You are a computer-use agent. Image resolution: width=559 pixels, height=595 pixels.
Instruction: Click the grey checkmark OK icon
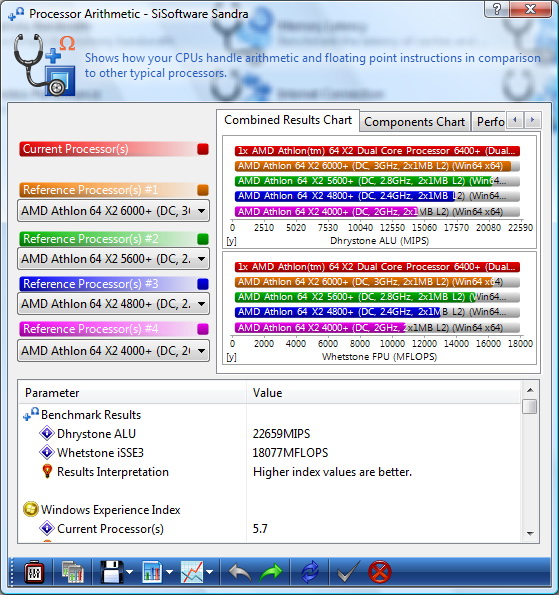point(348,572)
